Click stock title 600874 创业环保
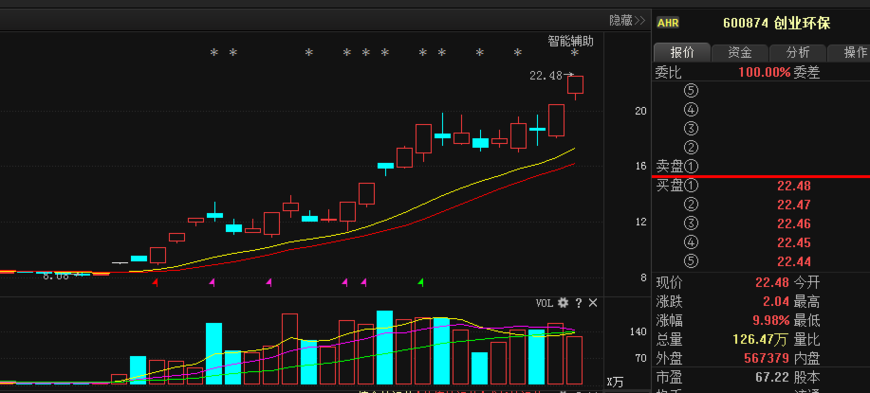Viewport: 870px width, 393px height. coord(777,23)
